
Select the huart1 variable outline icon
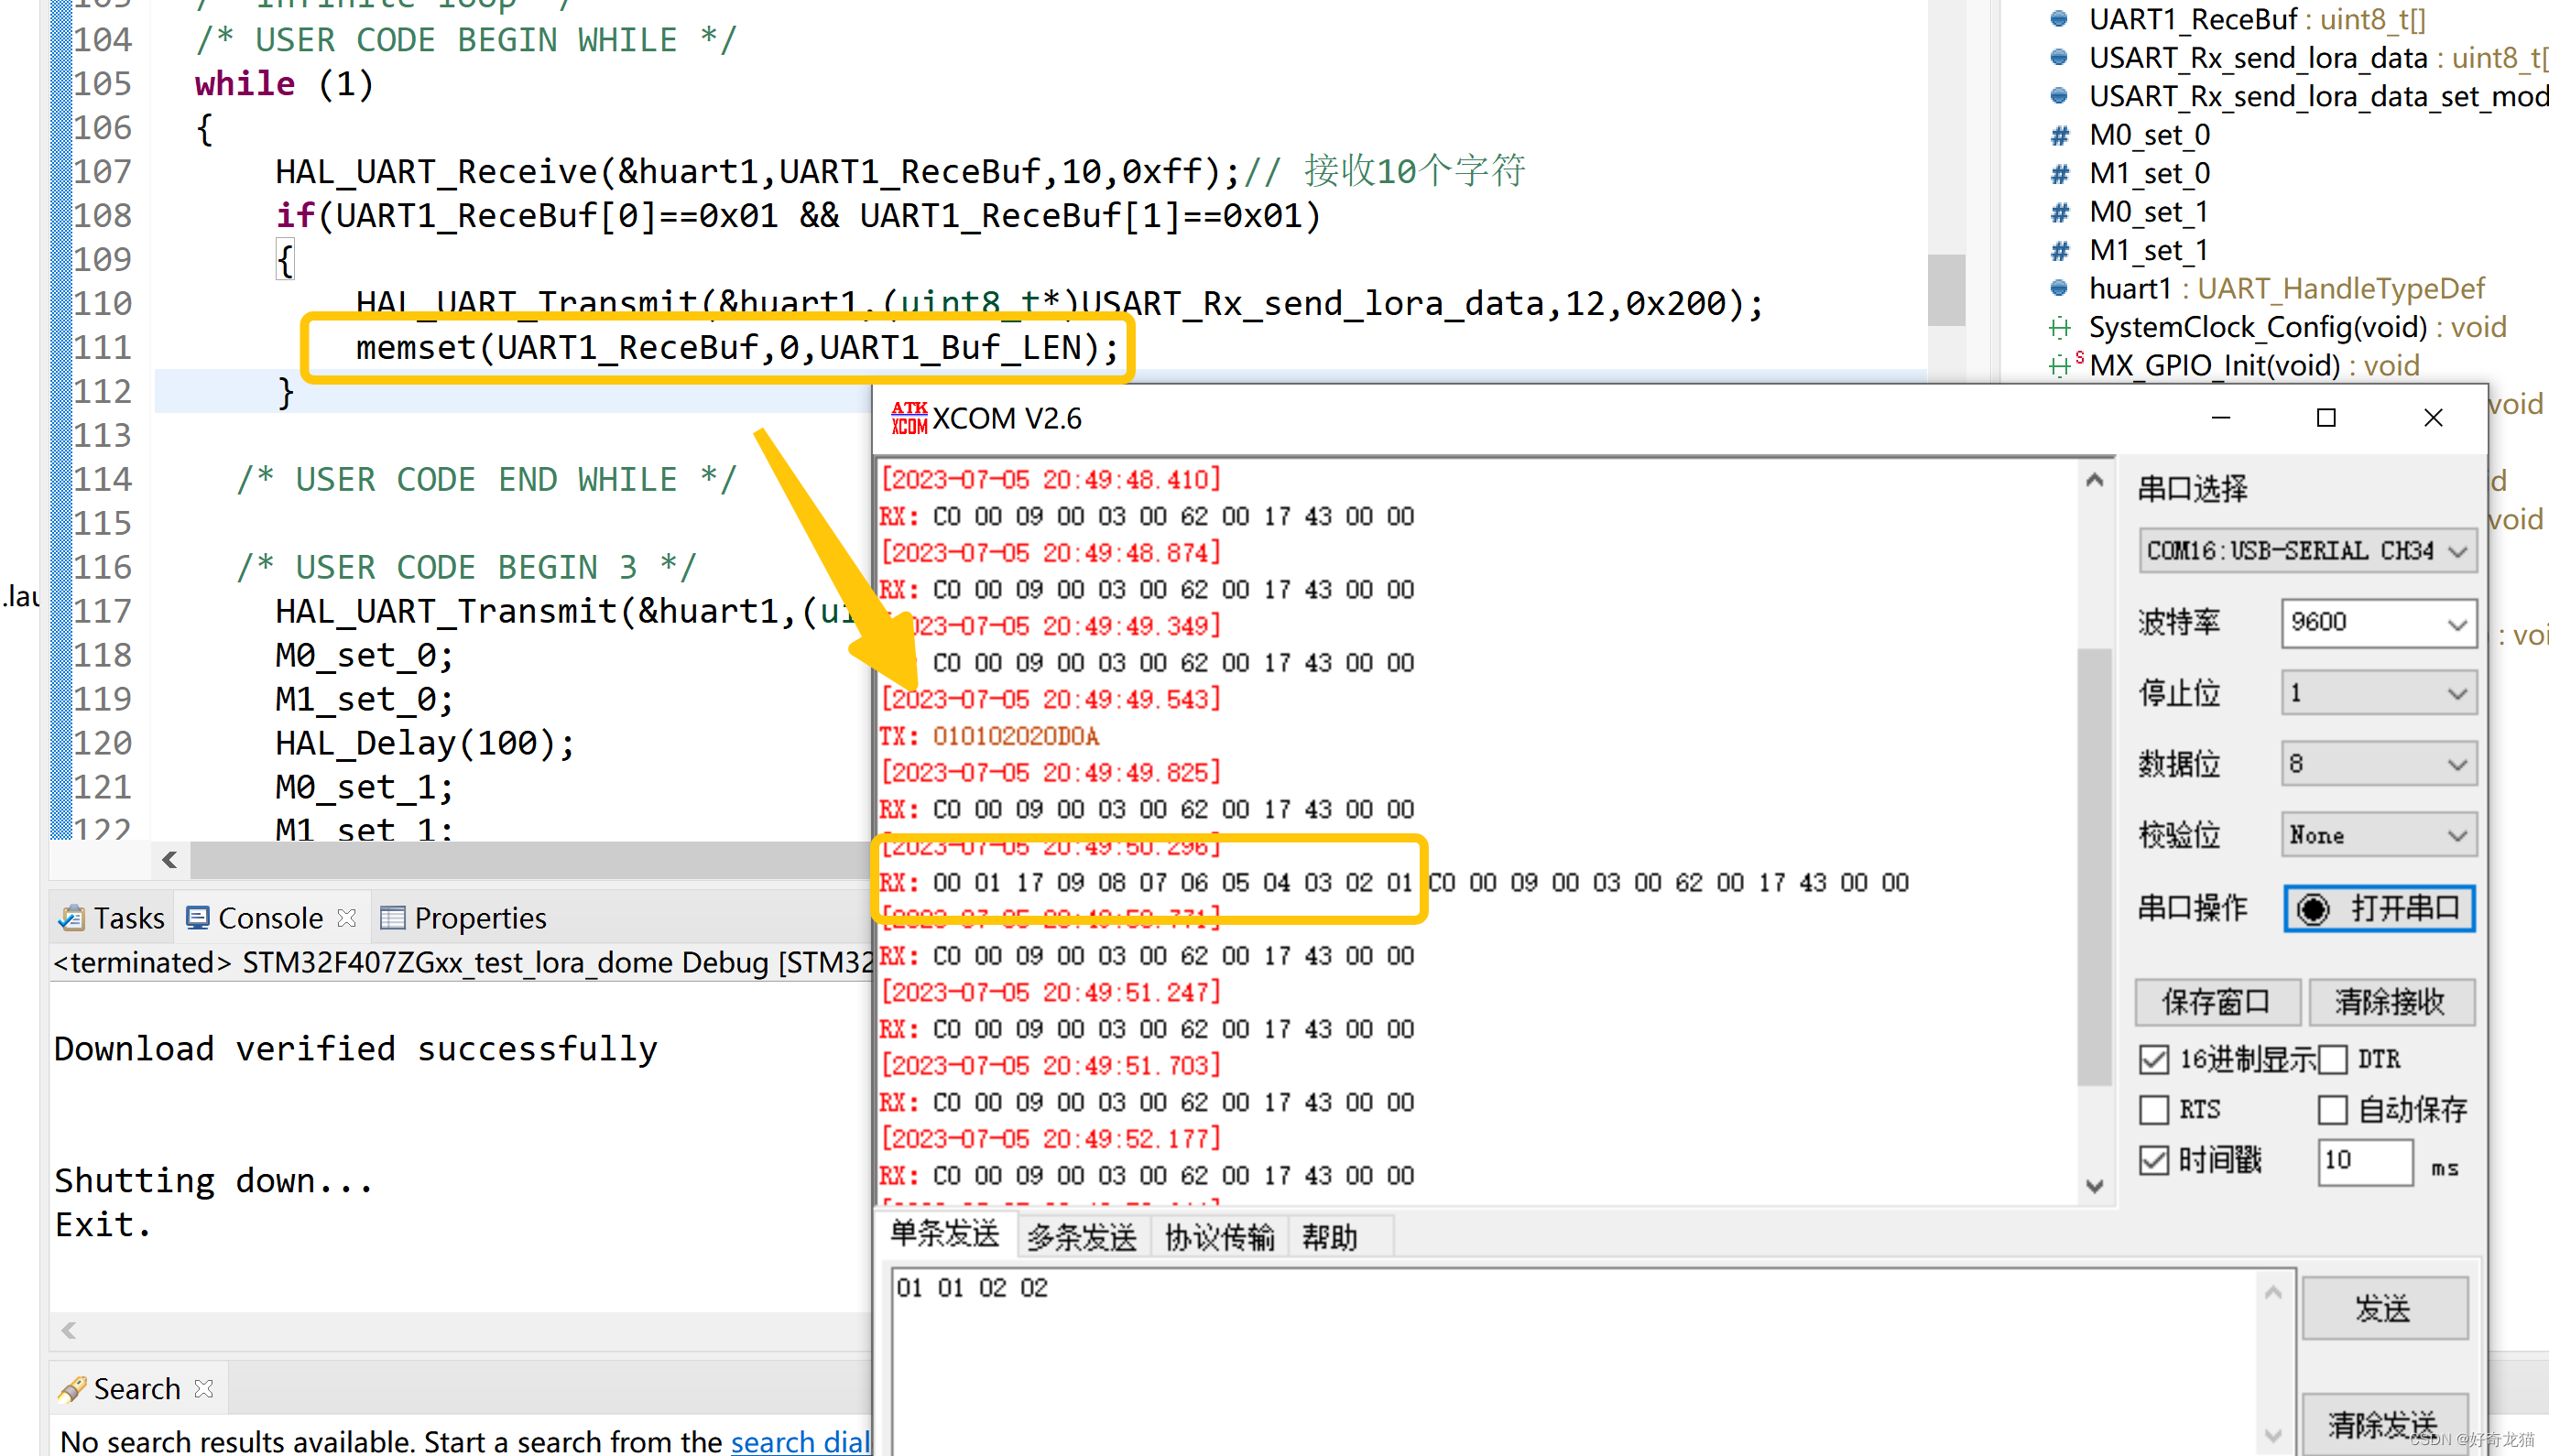click(x=2059, y=289)
